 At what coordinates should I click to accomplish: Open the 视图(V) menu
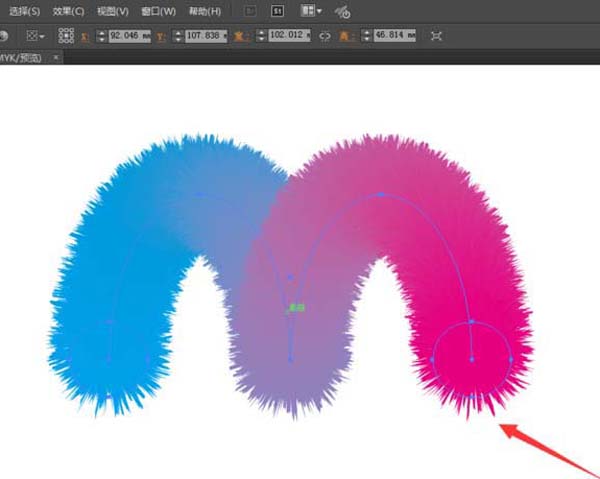click(x=112, y=11)
